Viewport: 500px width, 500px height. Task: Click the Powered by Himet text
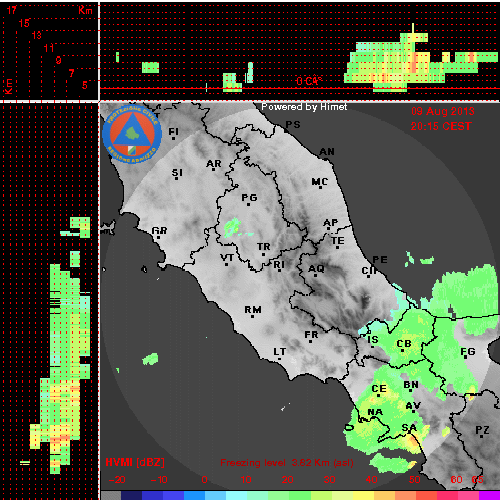coord(304,107)
